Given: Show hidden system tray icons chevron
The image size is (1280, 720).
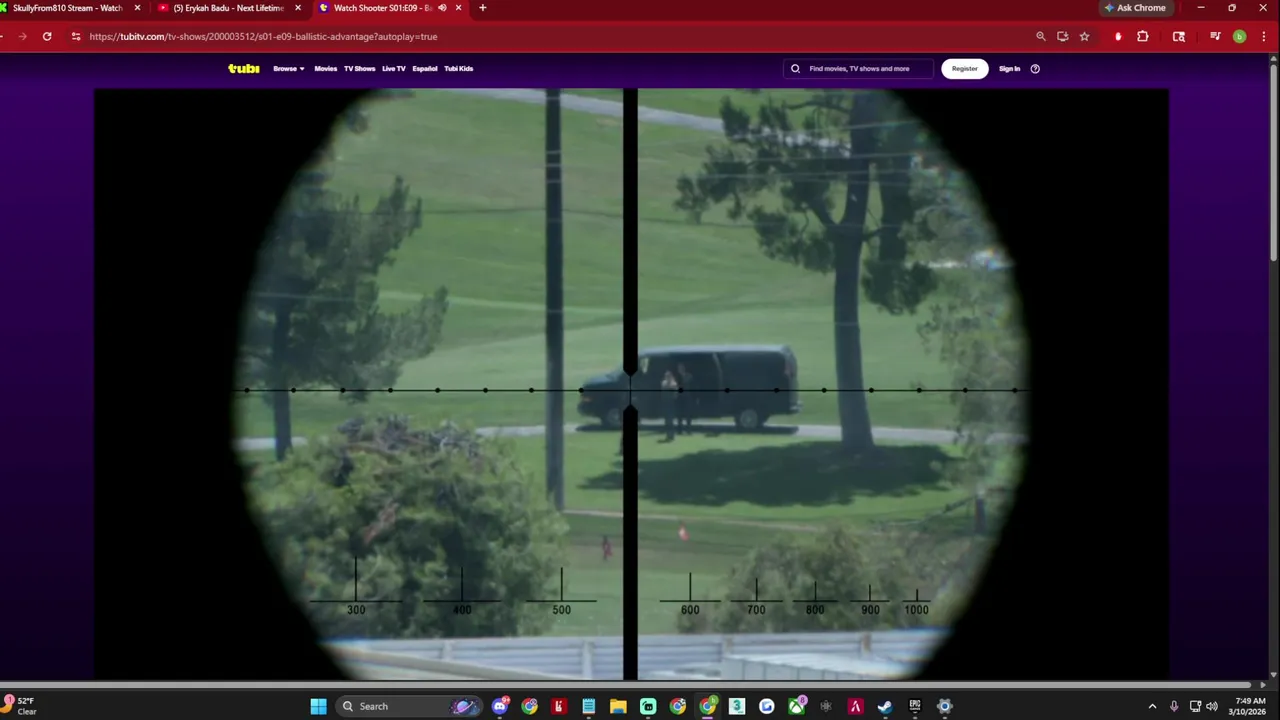Looking at the screenshot, I should coord(1152,706).
